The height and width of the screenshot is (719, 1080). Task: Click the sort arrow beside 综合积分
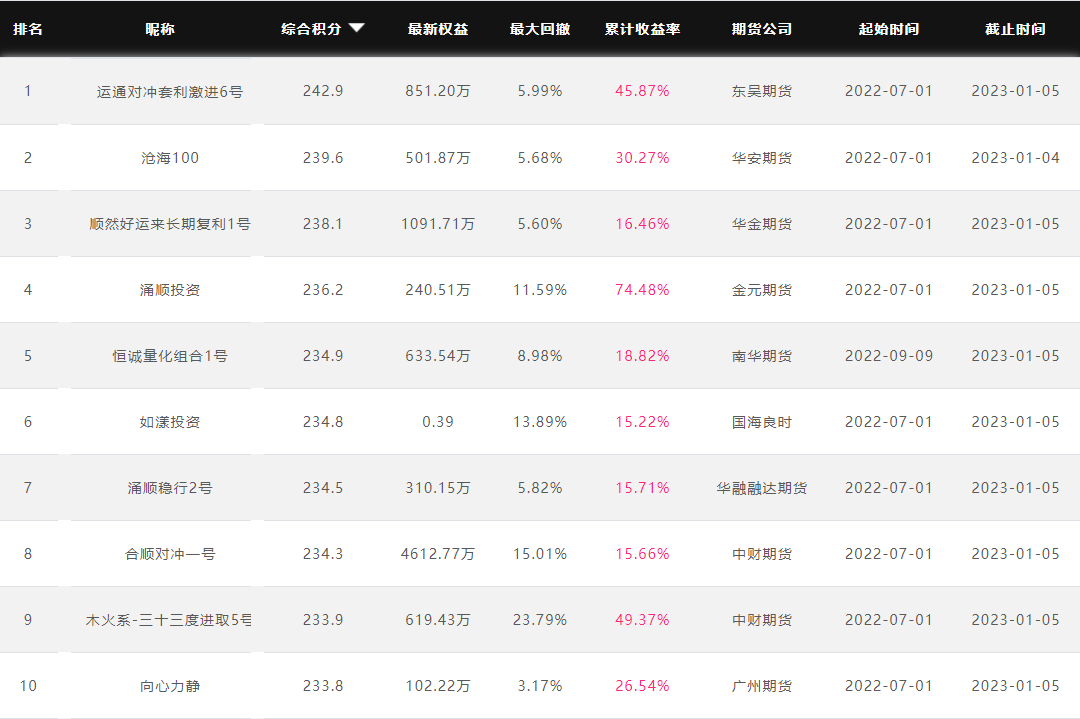356,28
